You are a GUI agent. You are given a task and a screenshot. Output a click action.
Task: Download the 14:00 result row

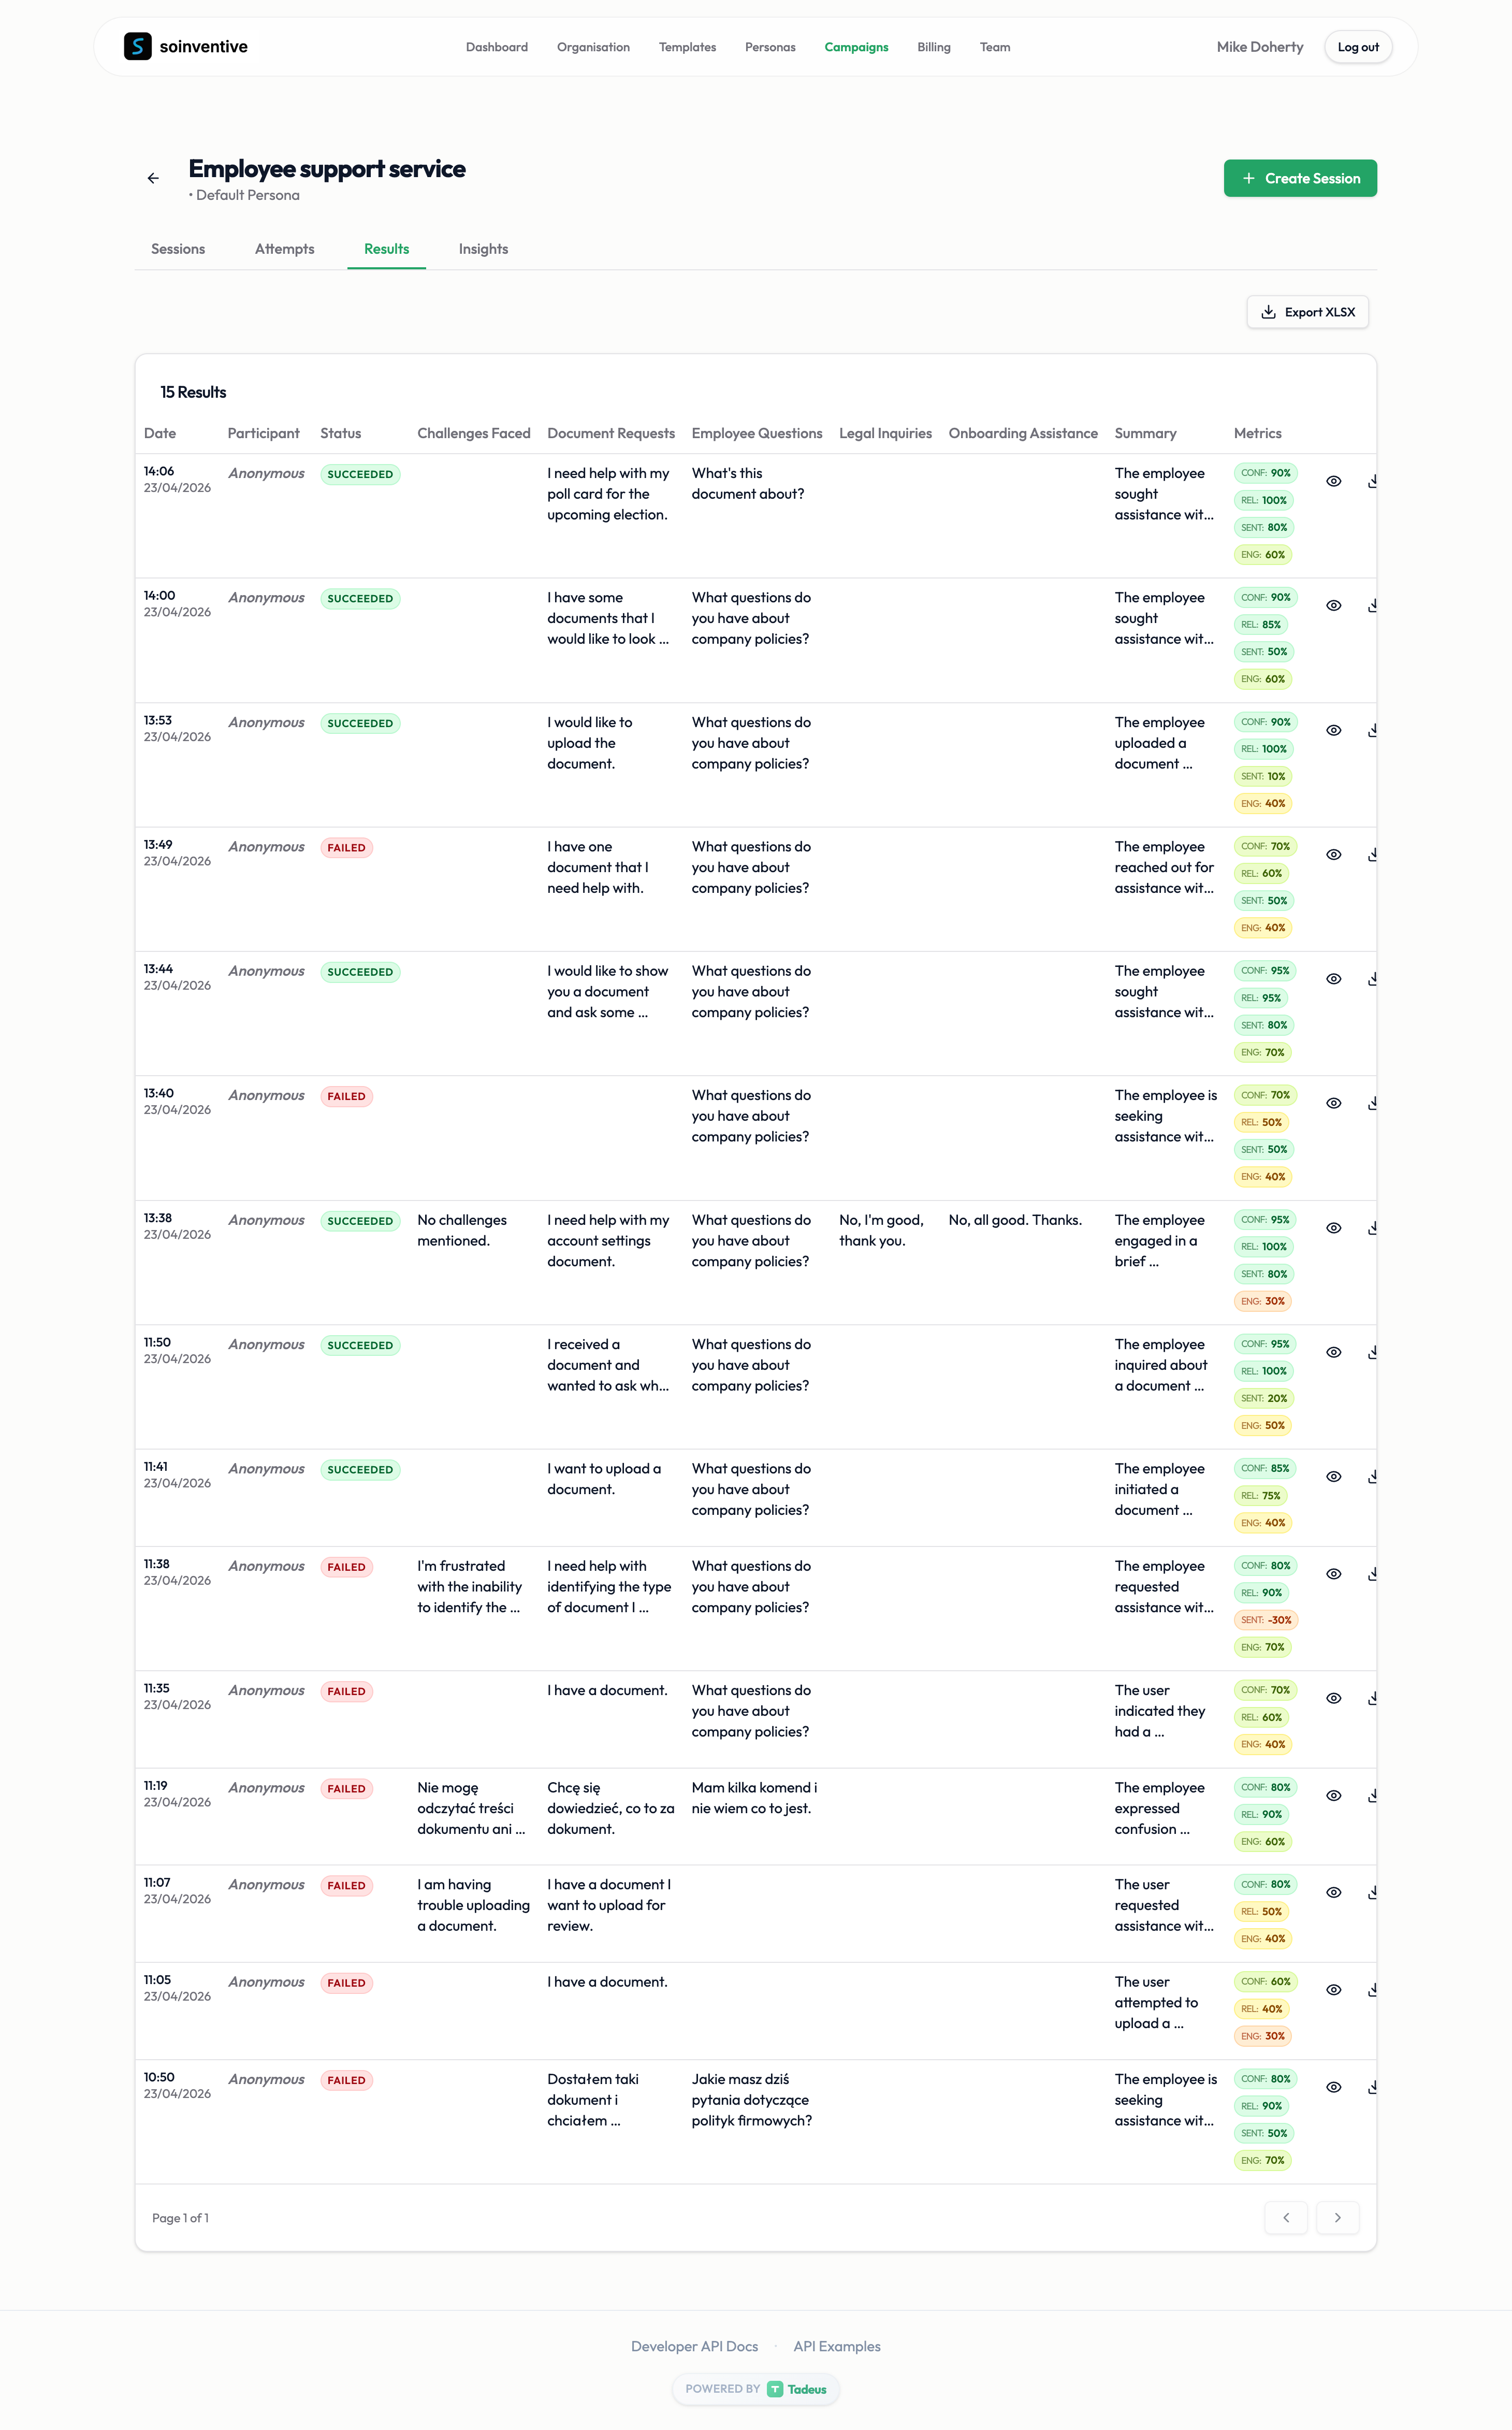click(x=1372, y=605)
